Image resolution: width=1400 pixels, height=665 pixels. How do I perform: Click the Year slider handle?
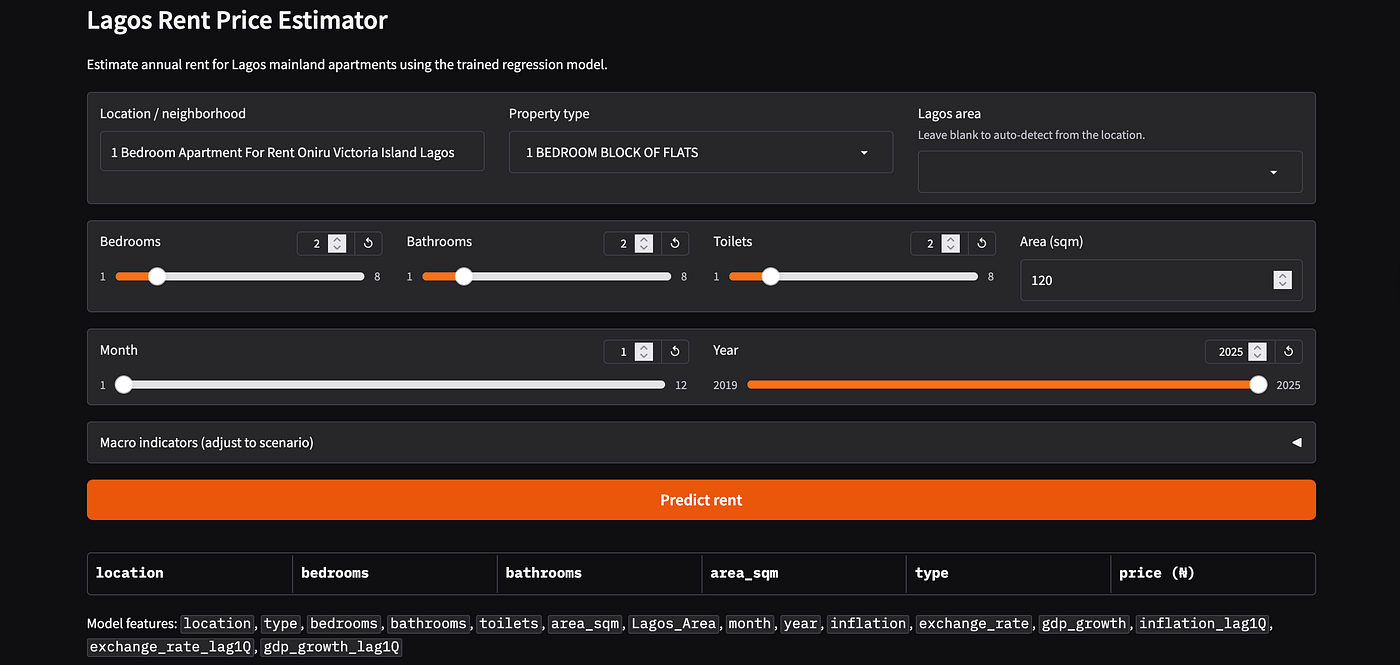1257,384
